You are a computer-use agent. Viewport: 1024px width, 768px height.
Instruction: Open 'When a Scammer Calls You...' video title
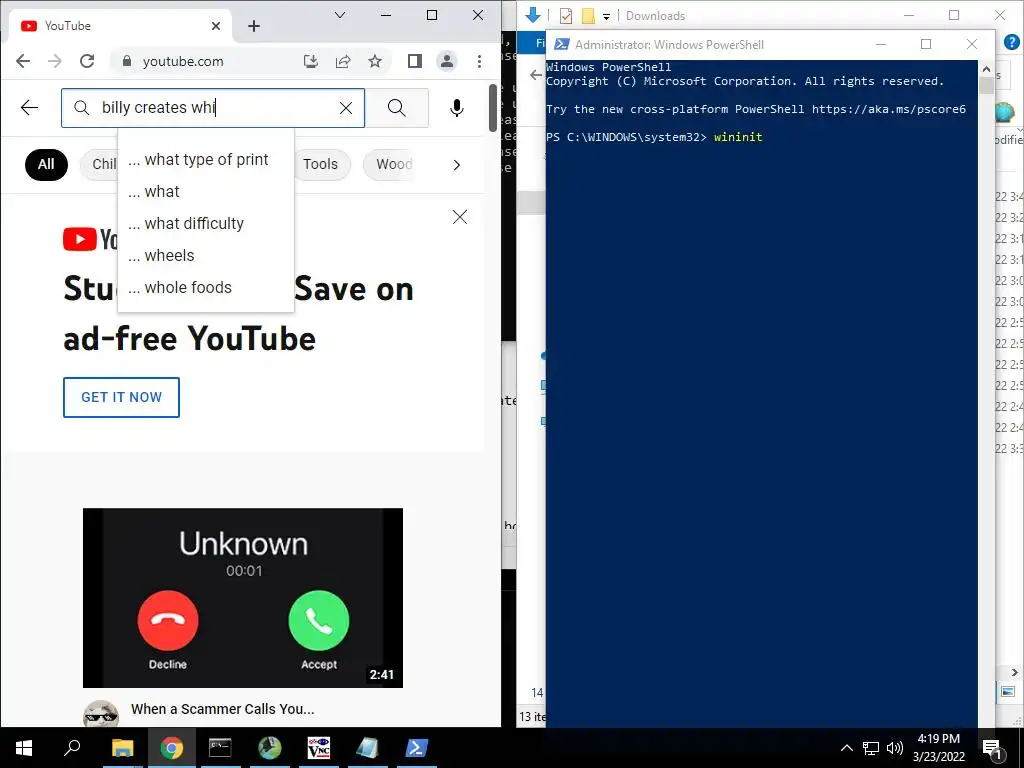(223, 709)
